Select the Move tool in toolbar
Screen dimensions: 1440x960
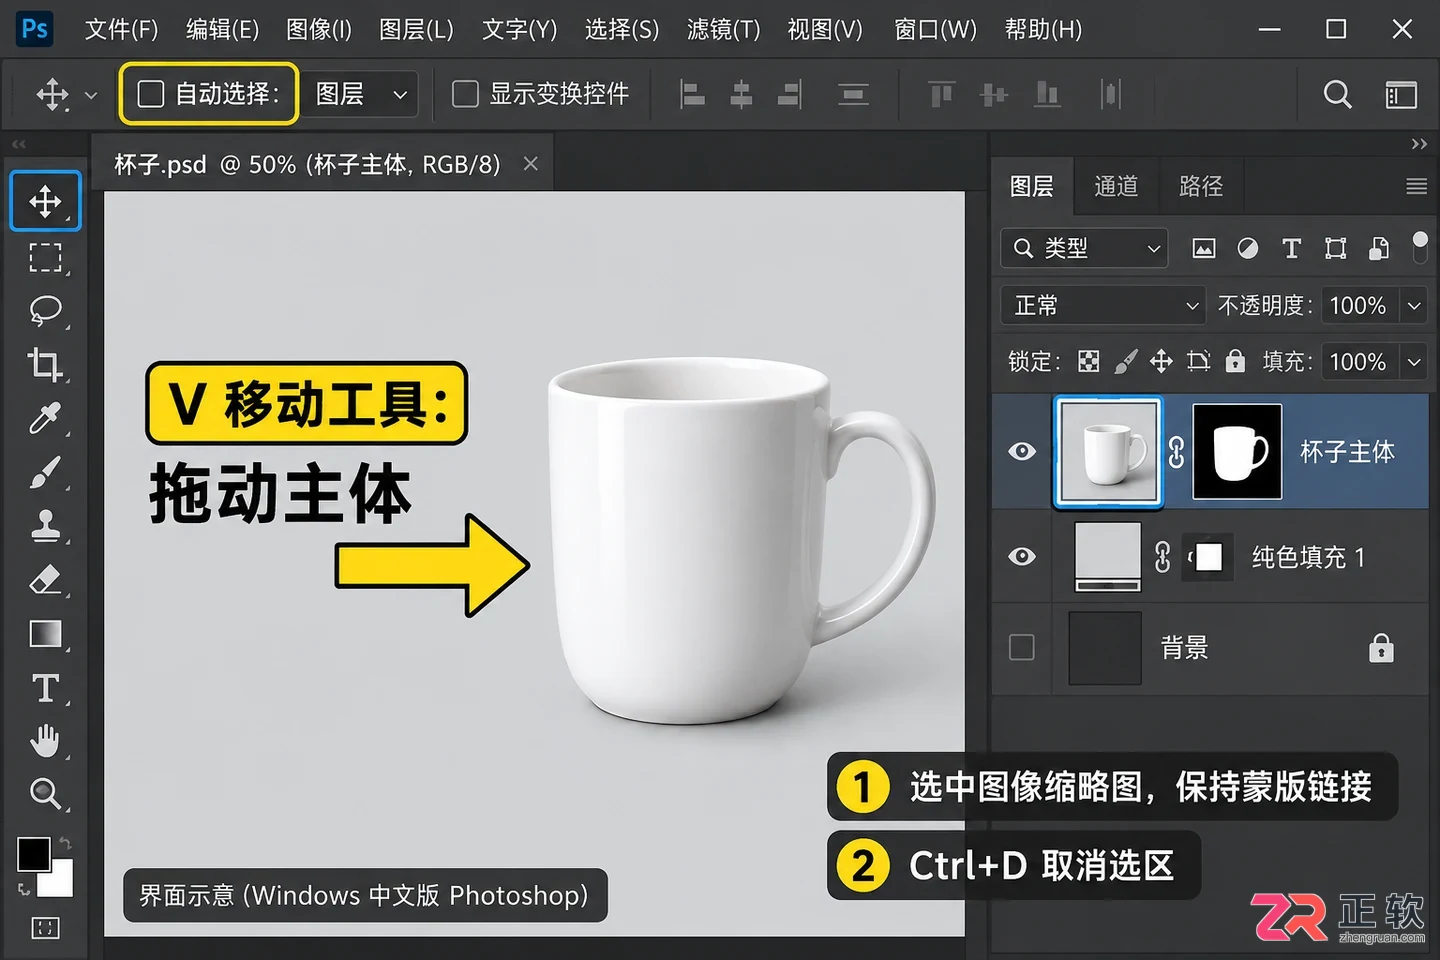click(x=45, y=201)
